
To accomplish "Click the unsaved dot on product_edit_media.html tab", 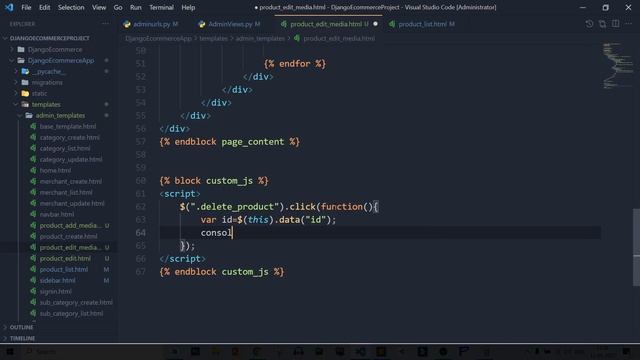I will click(375, 24).
